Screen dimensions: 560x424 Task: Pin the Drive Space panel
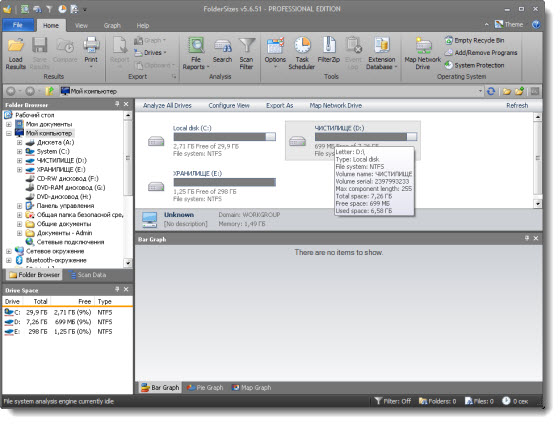pos(117,289)
